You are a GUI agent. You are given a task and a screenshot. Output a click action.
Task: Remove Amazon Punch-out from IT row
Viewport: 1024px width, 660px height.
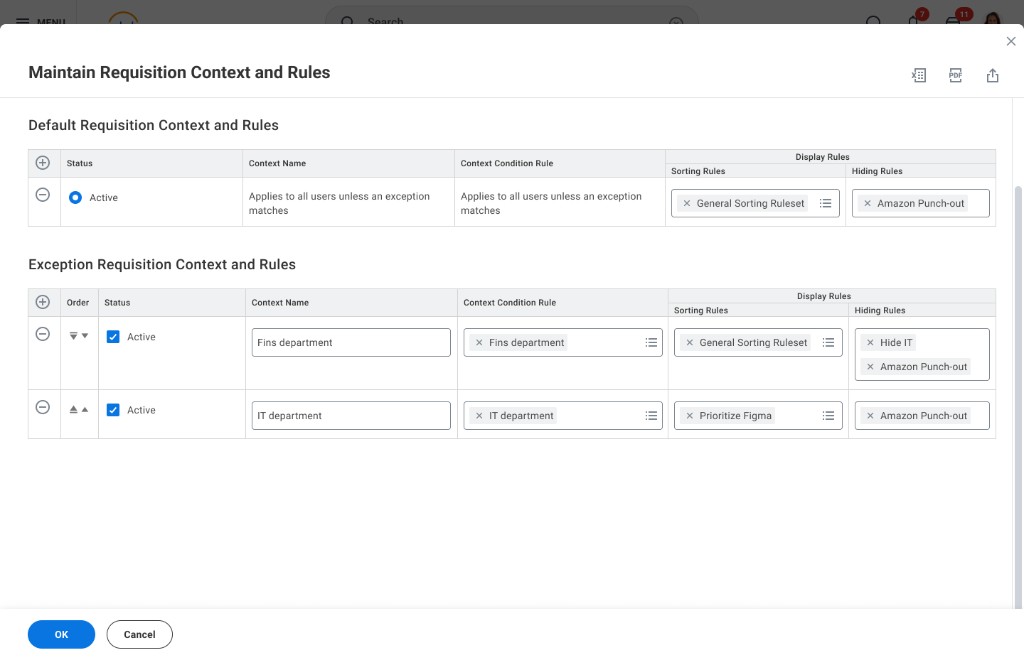point(870,415)
